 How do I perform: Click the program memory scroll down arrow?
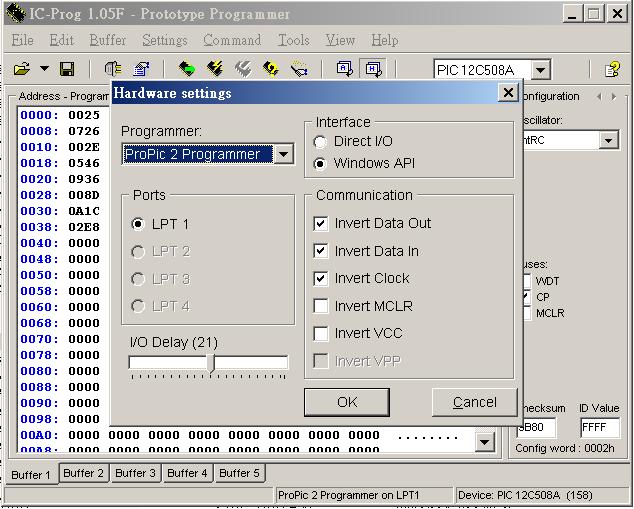point(484,442)
